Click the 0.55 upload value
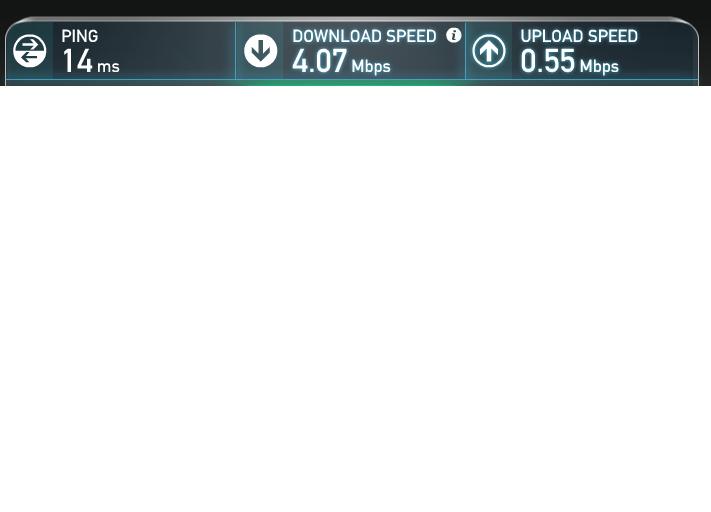The image size is (711, 512). 548,61
